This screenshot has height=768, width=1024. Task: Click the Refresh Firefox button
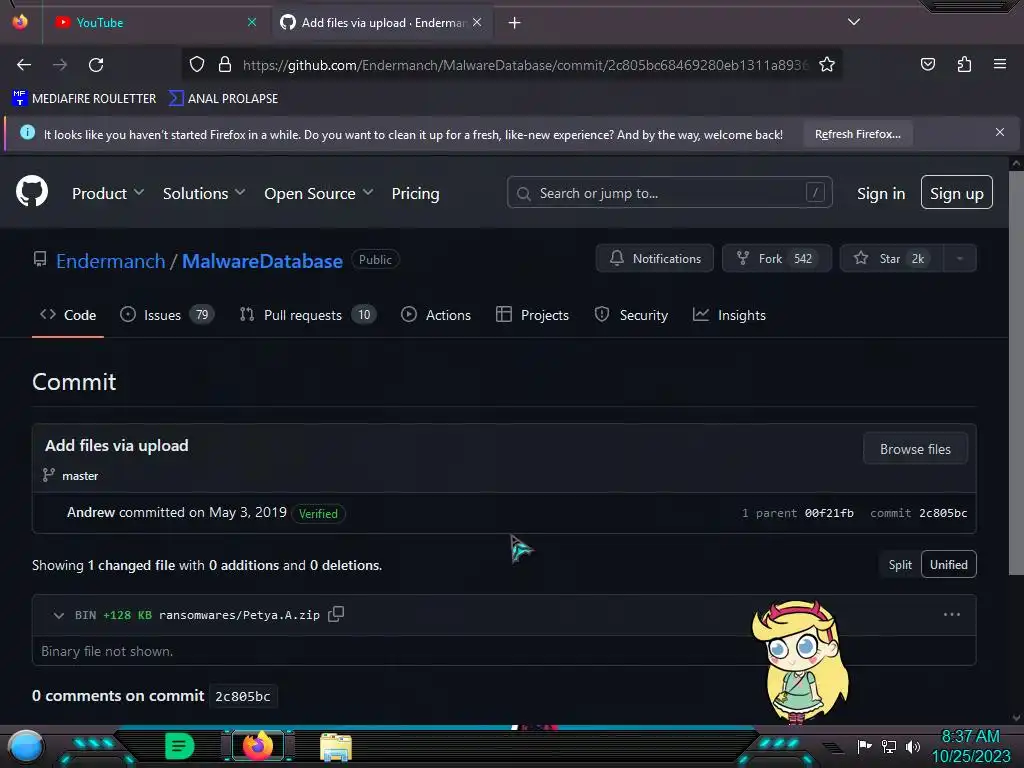[x=857, y=134]
